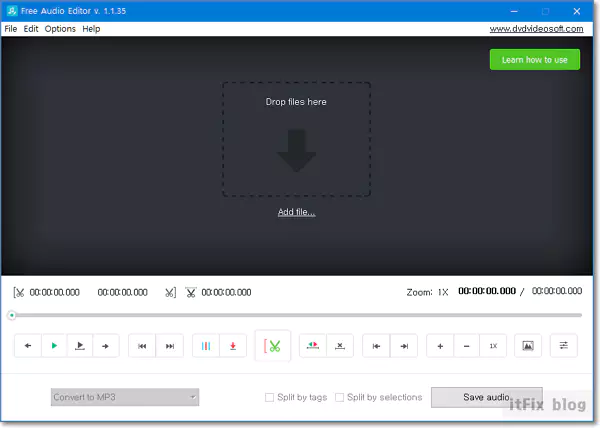Jump to next marker with fast-forward button
Viewport: 600px width, 428px height.
pos(170,346)
